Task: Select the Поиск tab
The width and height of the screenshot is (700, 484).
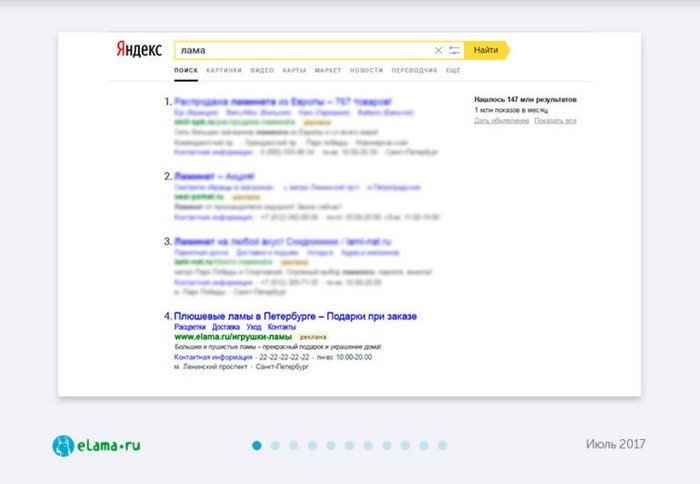Action: [x=186, y=71]
